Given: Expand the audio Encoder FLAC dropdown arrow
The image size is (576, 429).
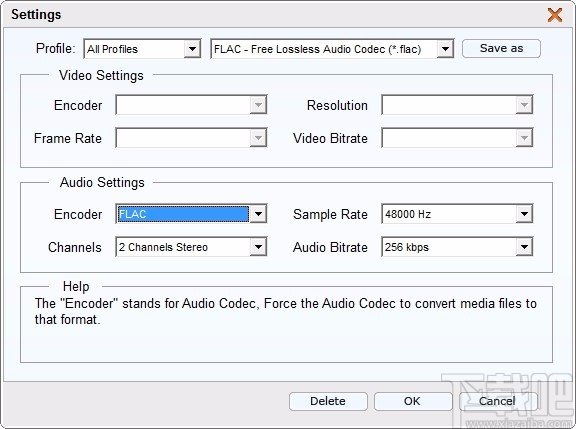Looking at the screenshot, I should pyautogui.click(x=258, y=214).
